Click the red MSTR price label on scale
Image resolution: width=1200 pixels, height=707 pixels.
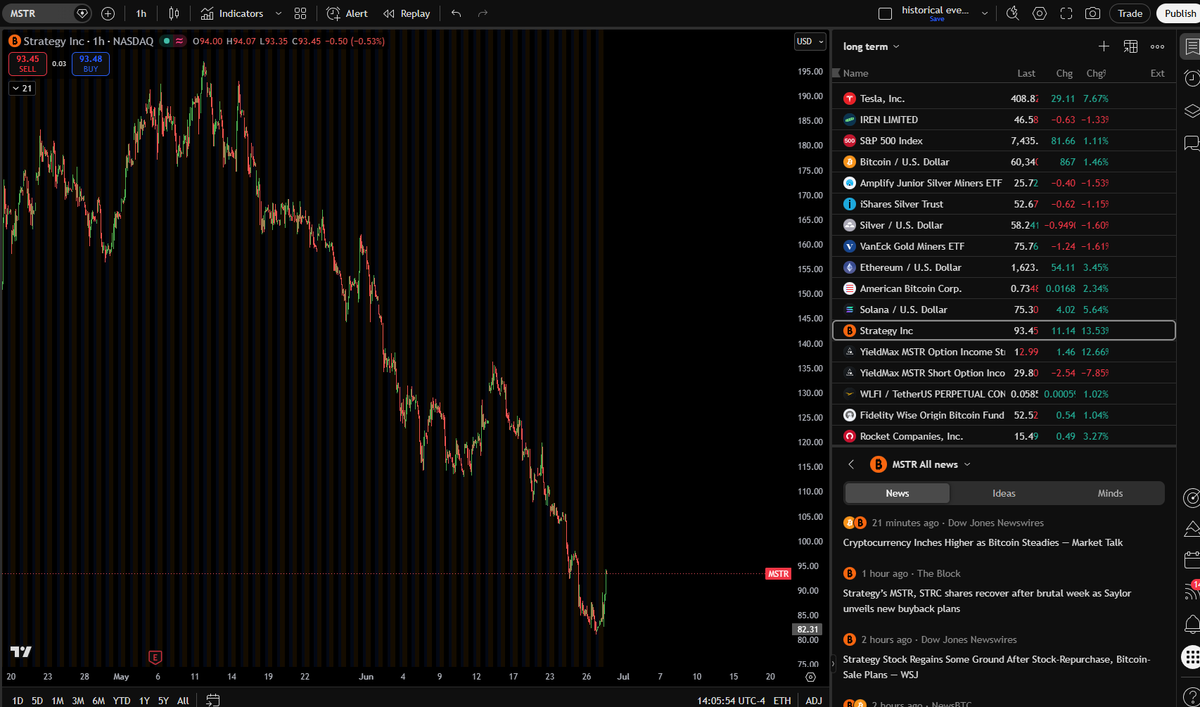[778, 574]
